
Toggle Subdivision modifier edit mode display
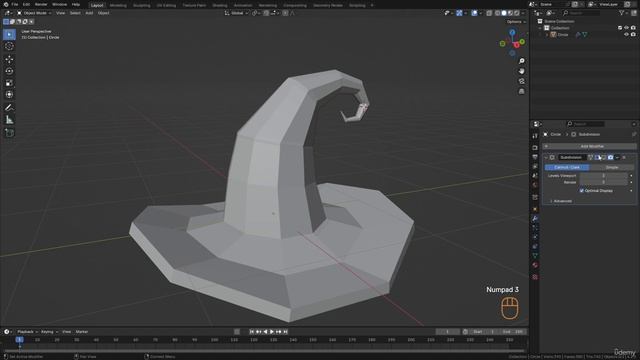coord(597,158)
